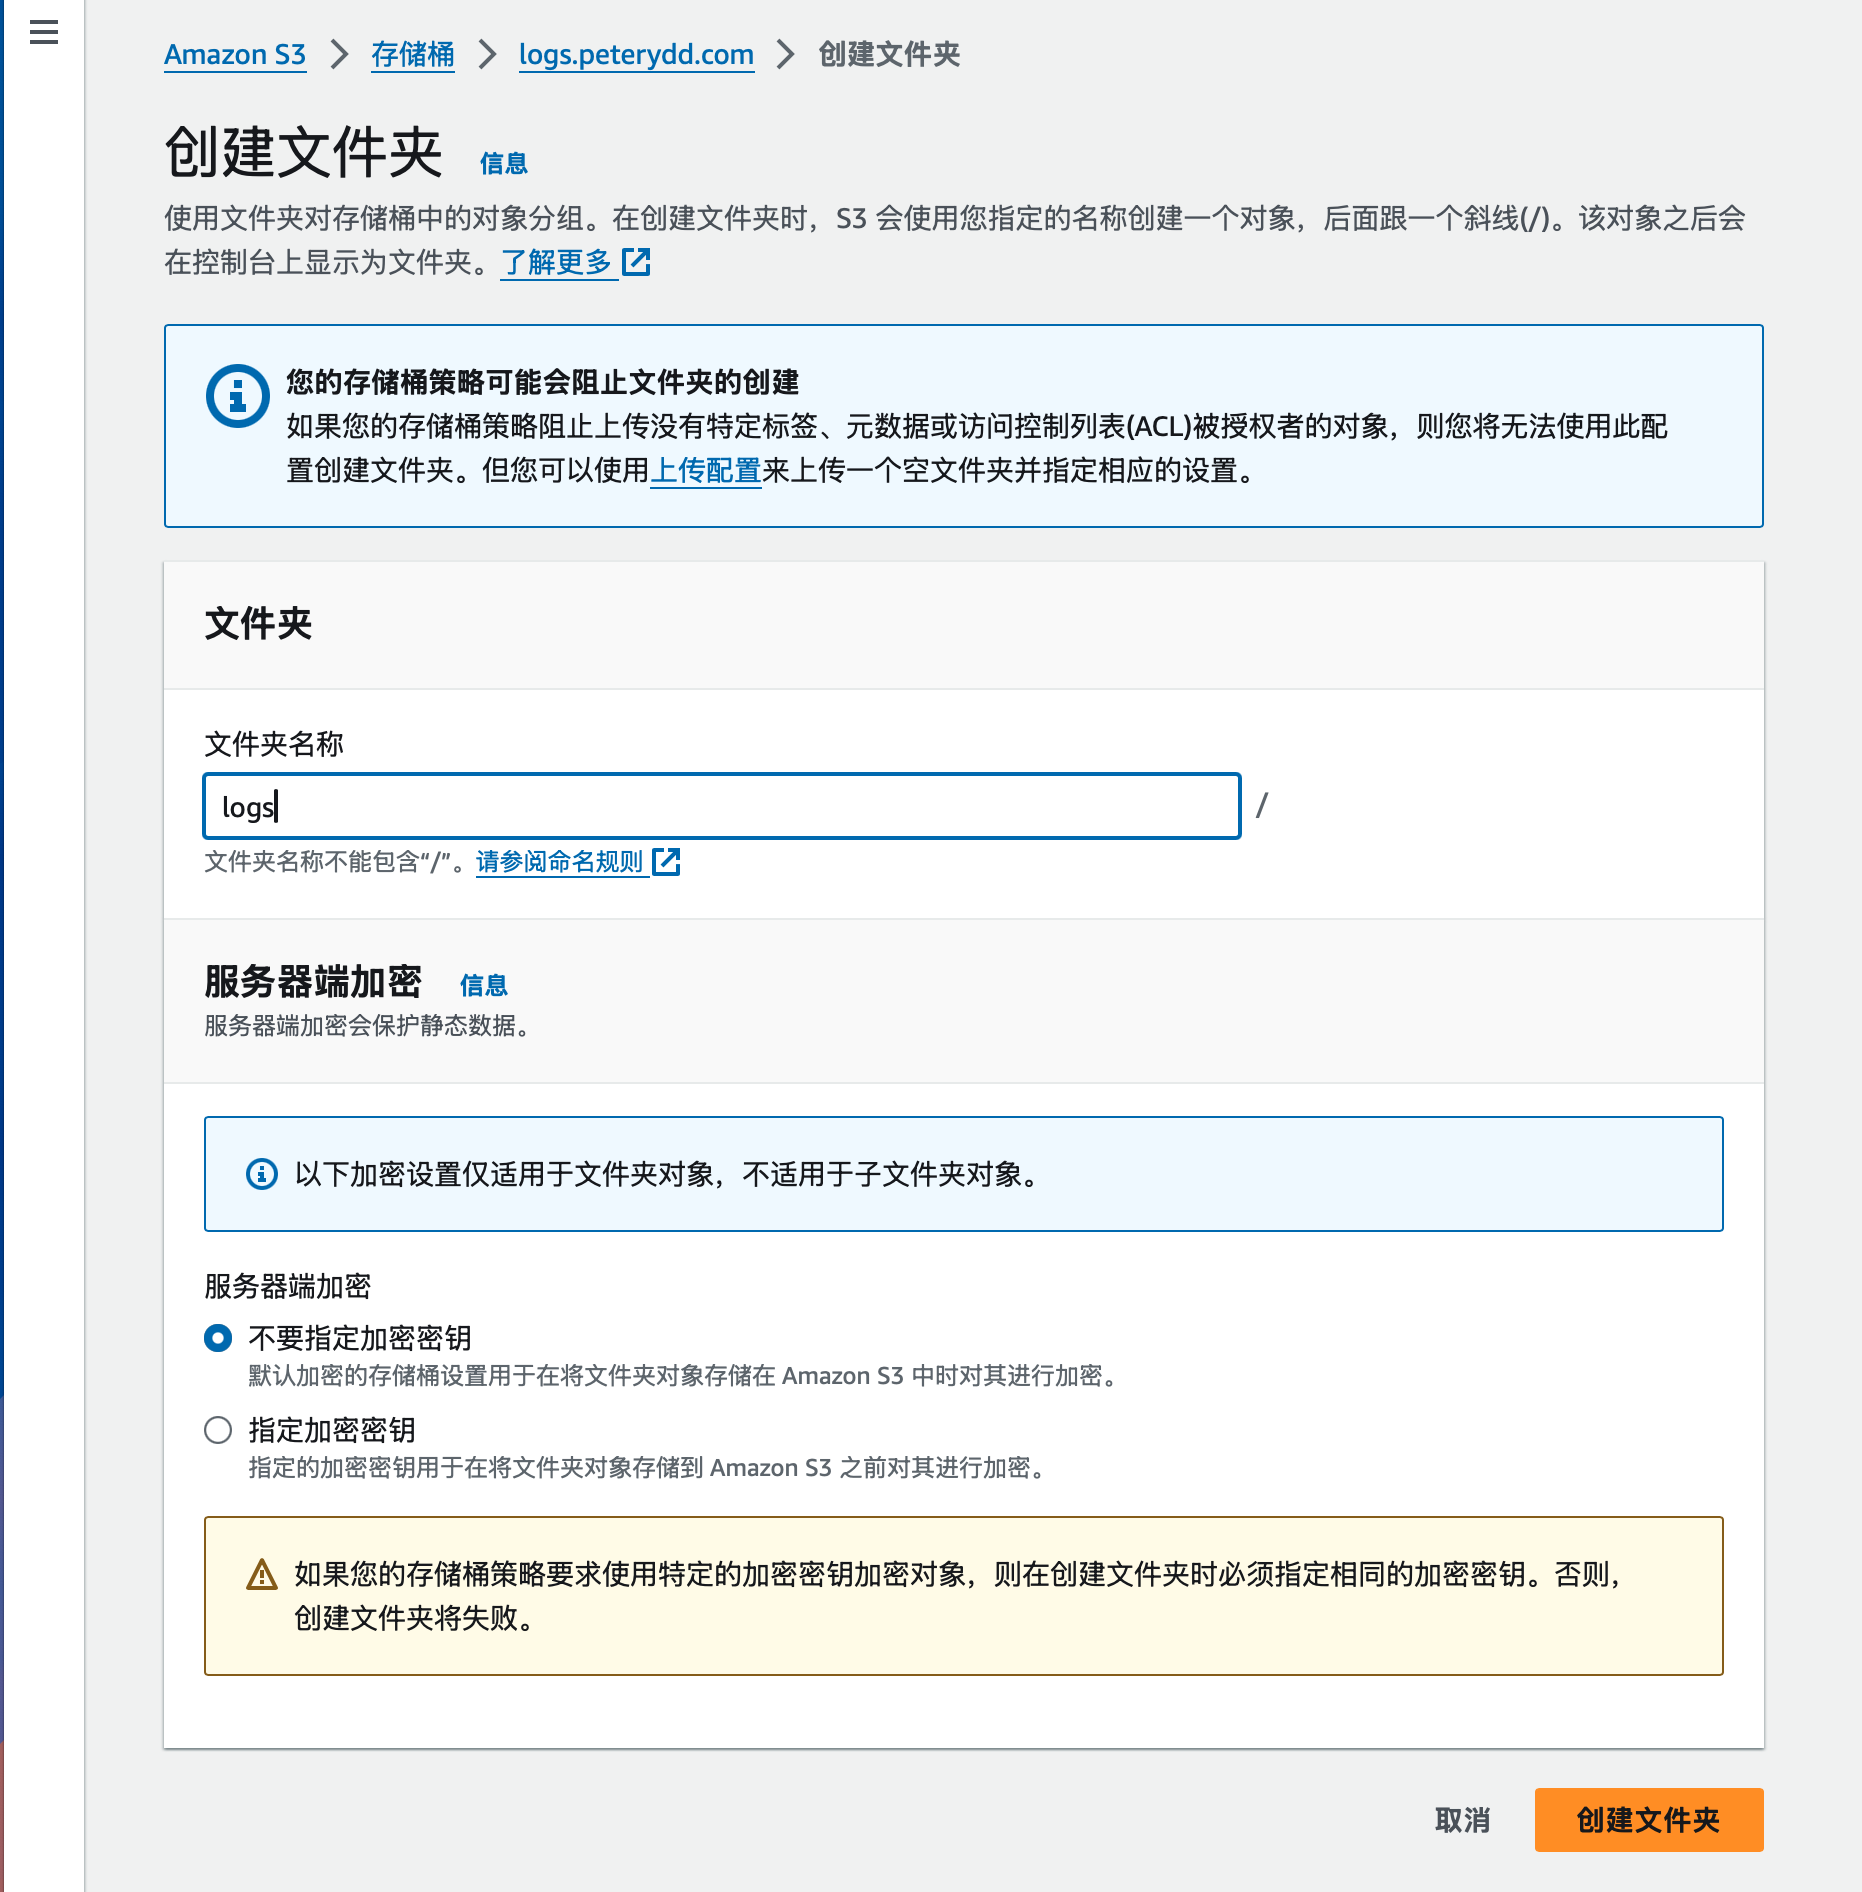Navigate to Amazon S3 via breadcrumb
This screenshot has width=1862, height=1892.
coord(234,55)
